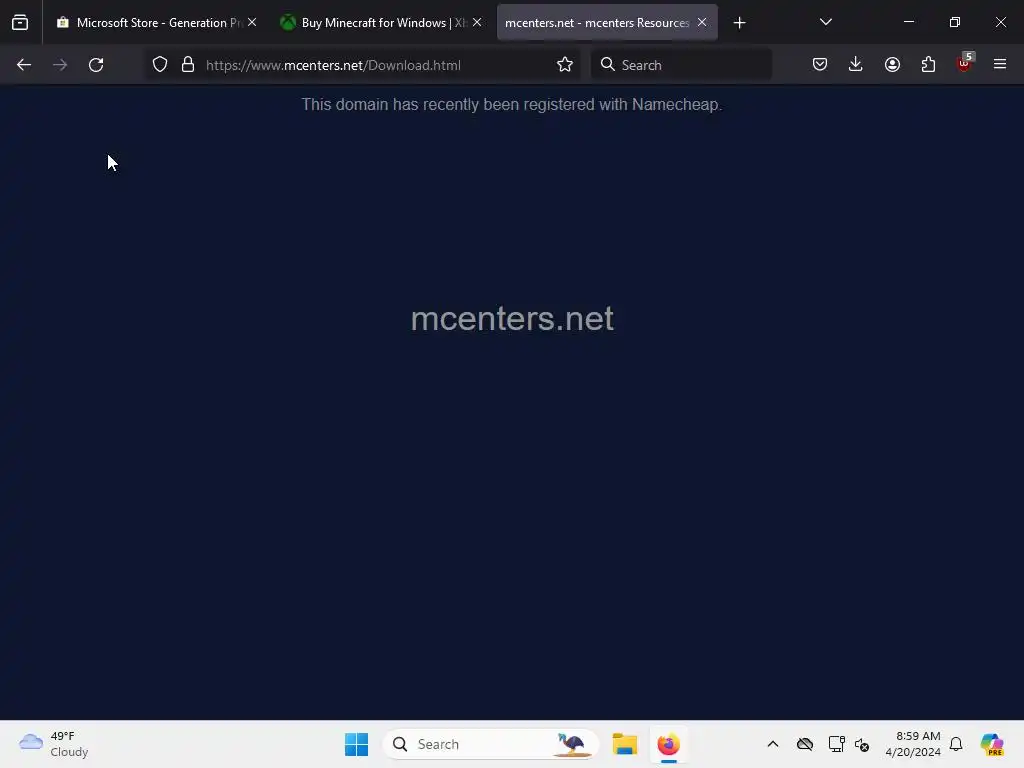This screenshot has width=1024, height=768.
Task: Open tracking protection shield info
Action: point(160,65)
